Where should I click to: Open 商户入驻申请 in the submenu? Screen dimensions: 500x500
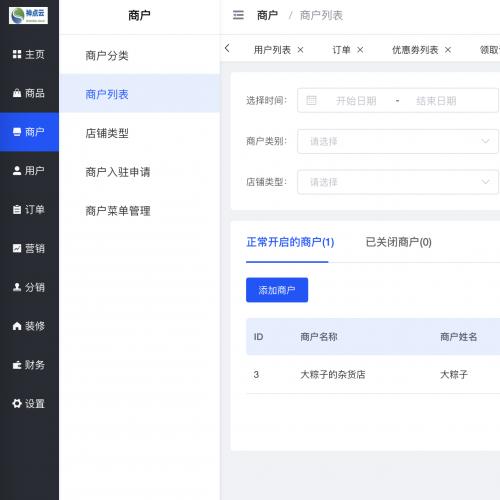tap(118, 172)
